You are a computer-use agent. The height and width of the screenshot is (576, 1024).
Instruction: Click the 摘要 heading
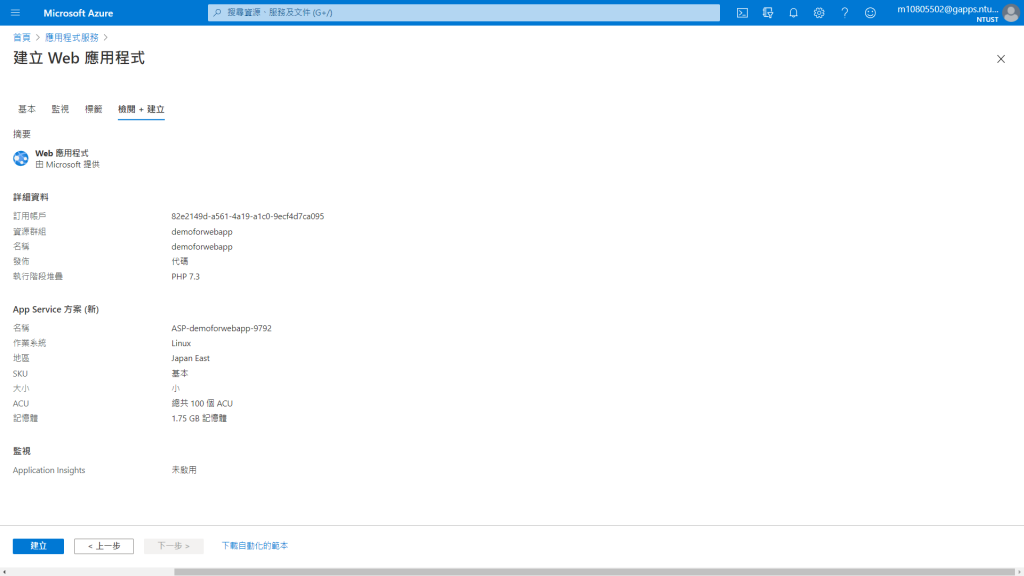(x=22, y=134)
